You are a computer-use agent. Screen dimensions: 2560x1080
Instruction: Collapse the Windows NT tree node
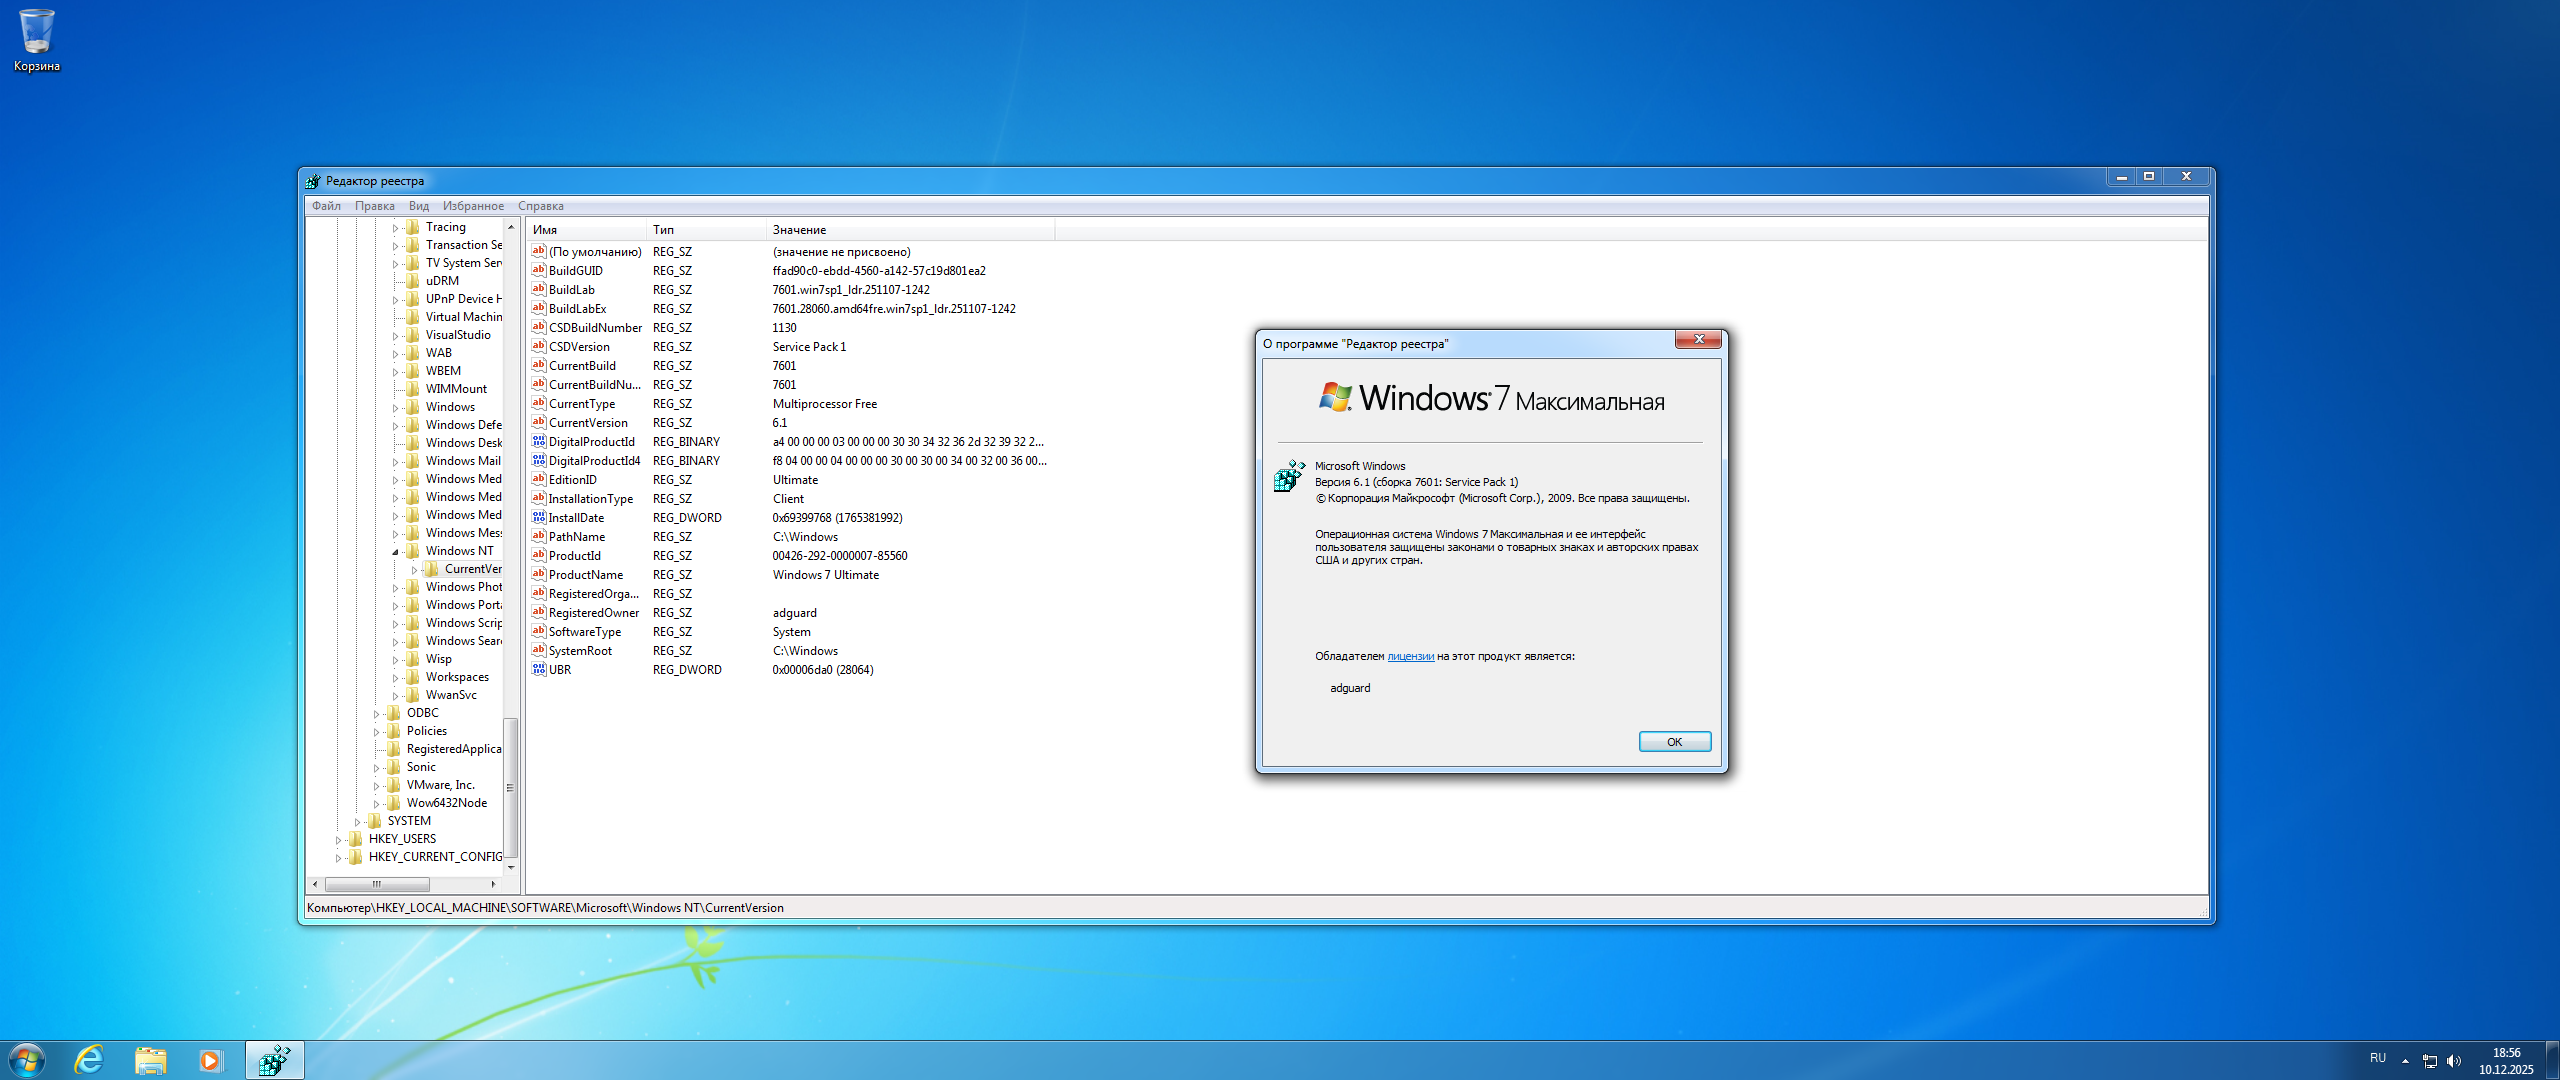tap(395, 552)
